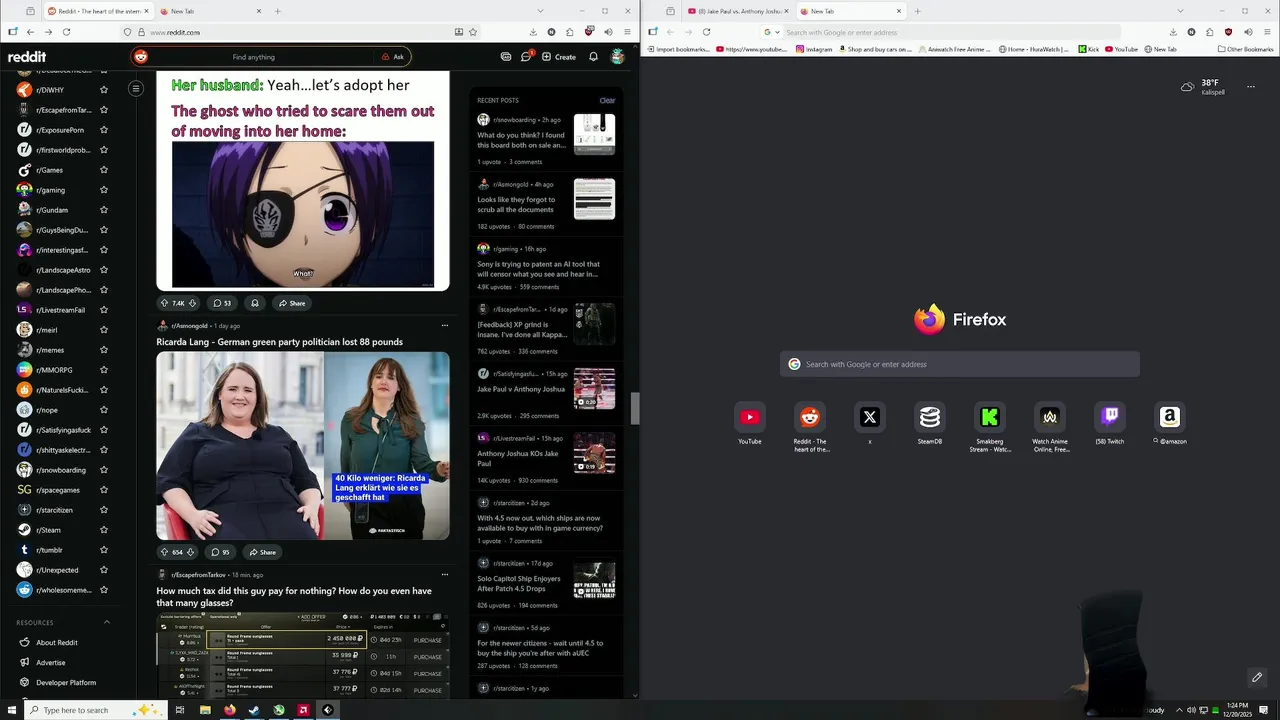Click the reddit logo in header
This screenshot has width=1280, height=720.
(x=27, y=57)
